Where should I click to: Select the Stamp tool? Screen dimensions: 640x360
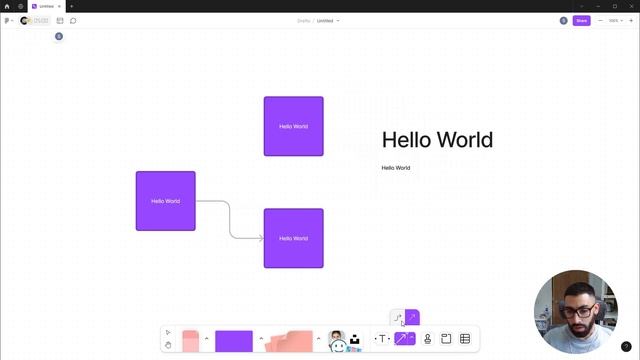tap(427, 339)
